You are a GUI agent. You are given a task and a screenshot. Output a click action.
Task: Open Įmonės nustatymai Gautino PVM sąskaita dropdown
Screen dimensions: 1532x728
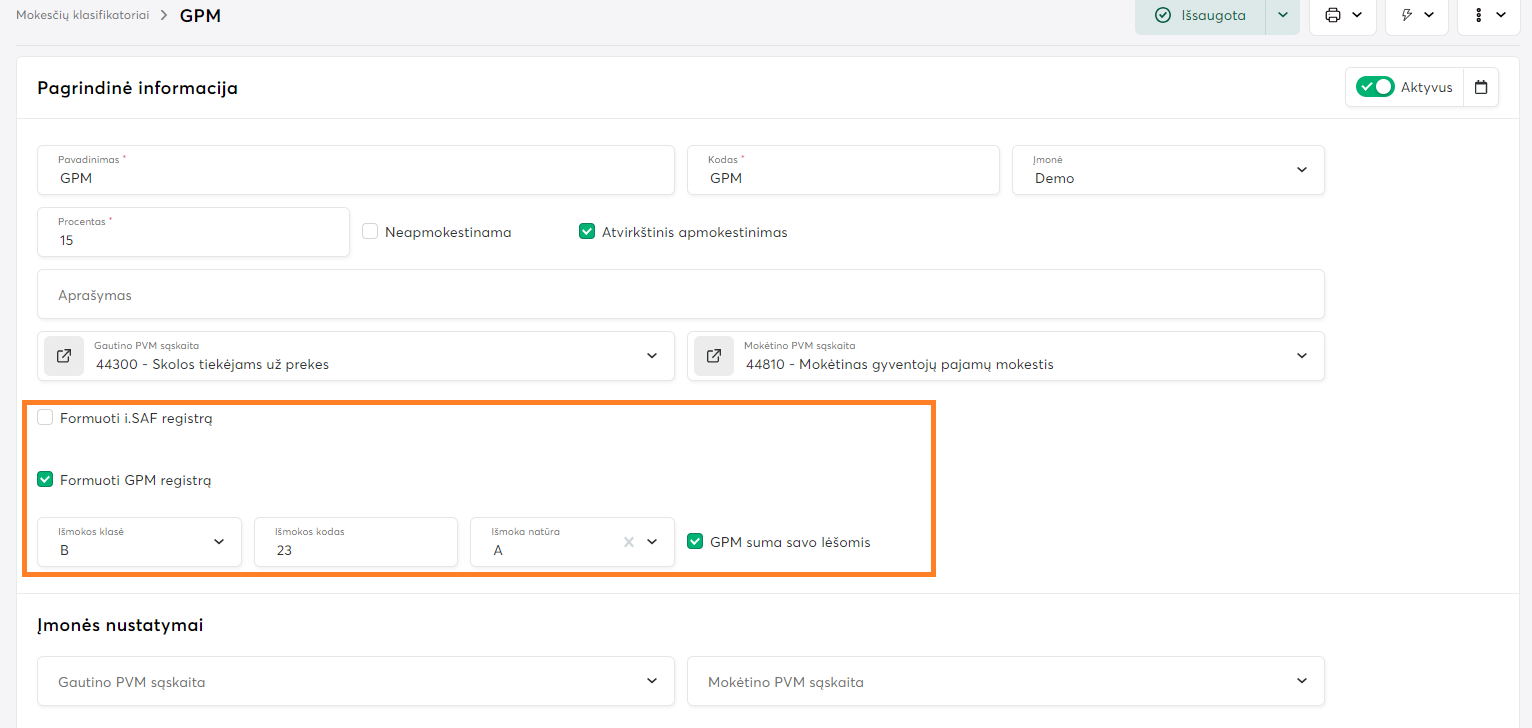point(356,681)
